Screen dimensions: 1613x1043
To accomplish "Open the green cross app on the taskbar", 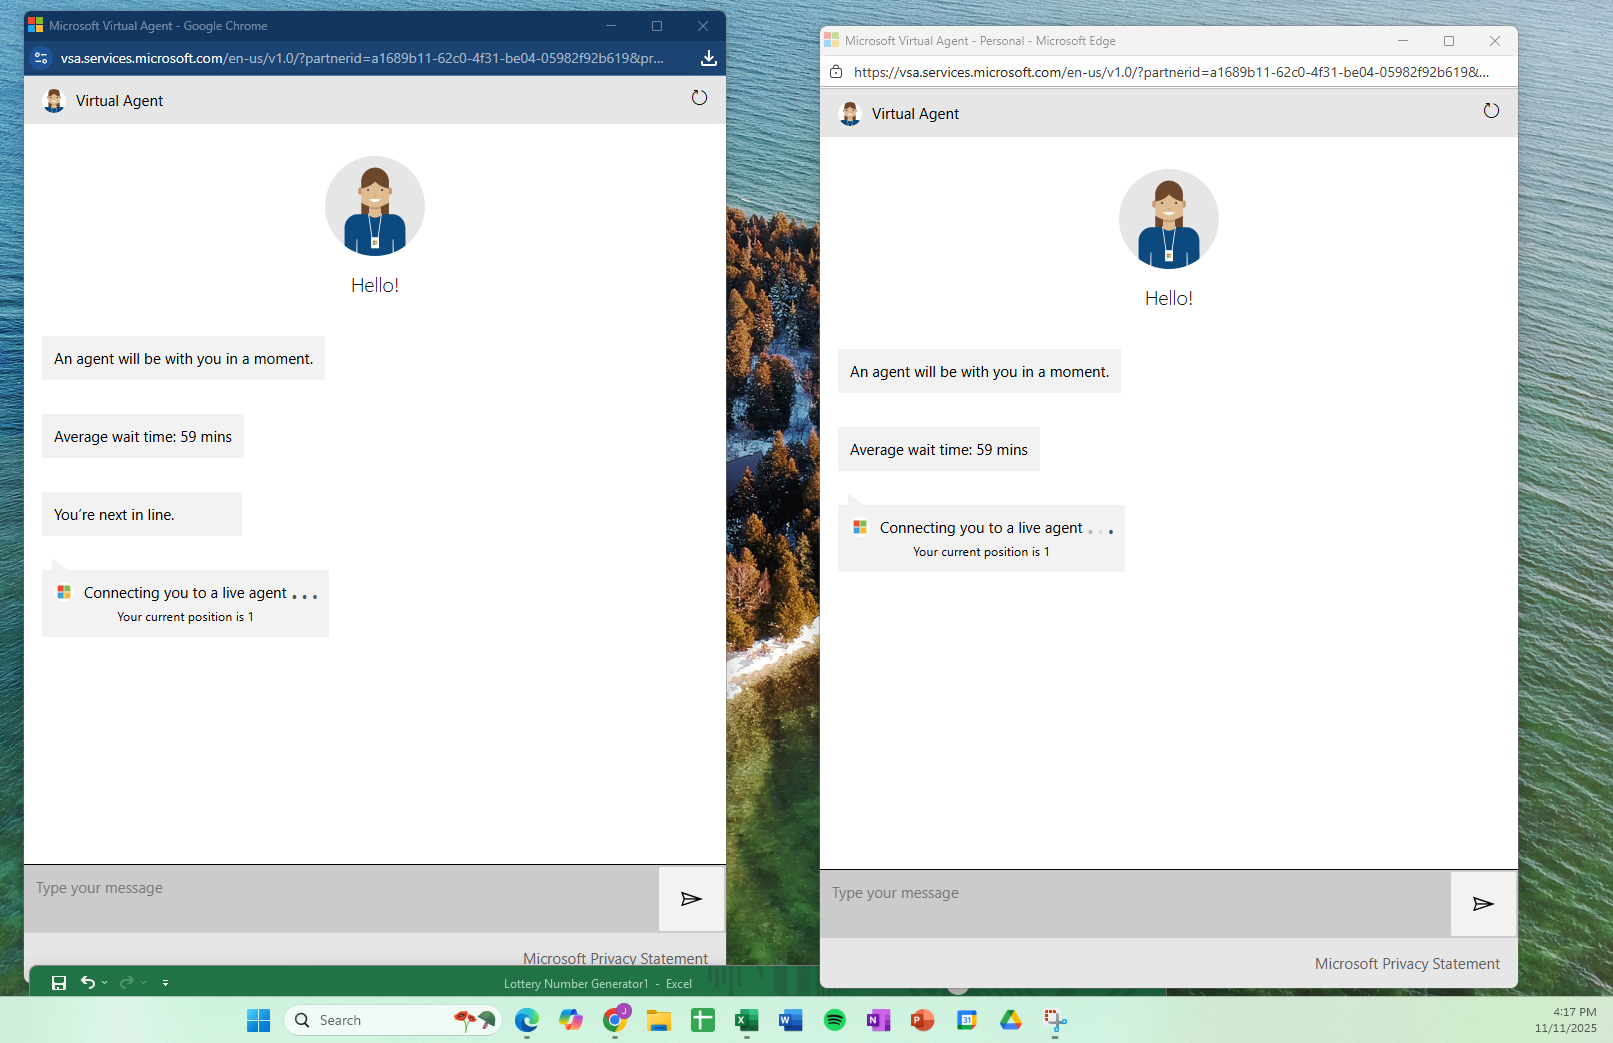I will (x=703, y=1020).
